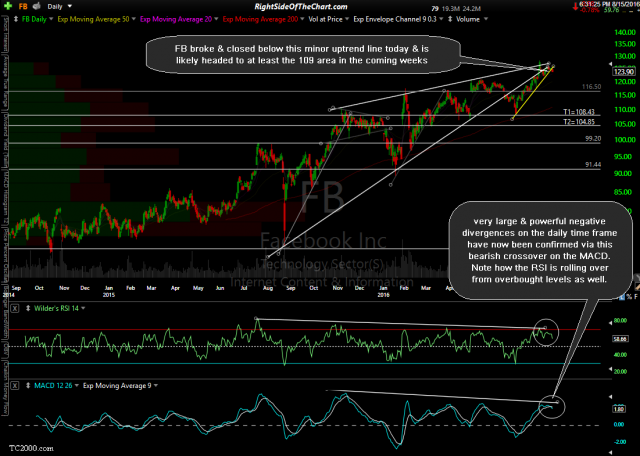Open the Wilder's RSI 14 dropdown
This screenshot has width=640, height=456.
click(83, 309)
